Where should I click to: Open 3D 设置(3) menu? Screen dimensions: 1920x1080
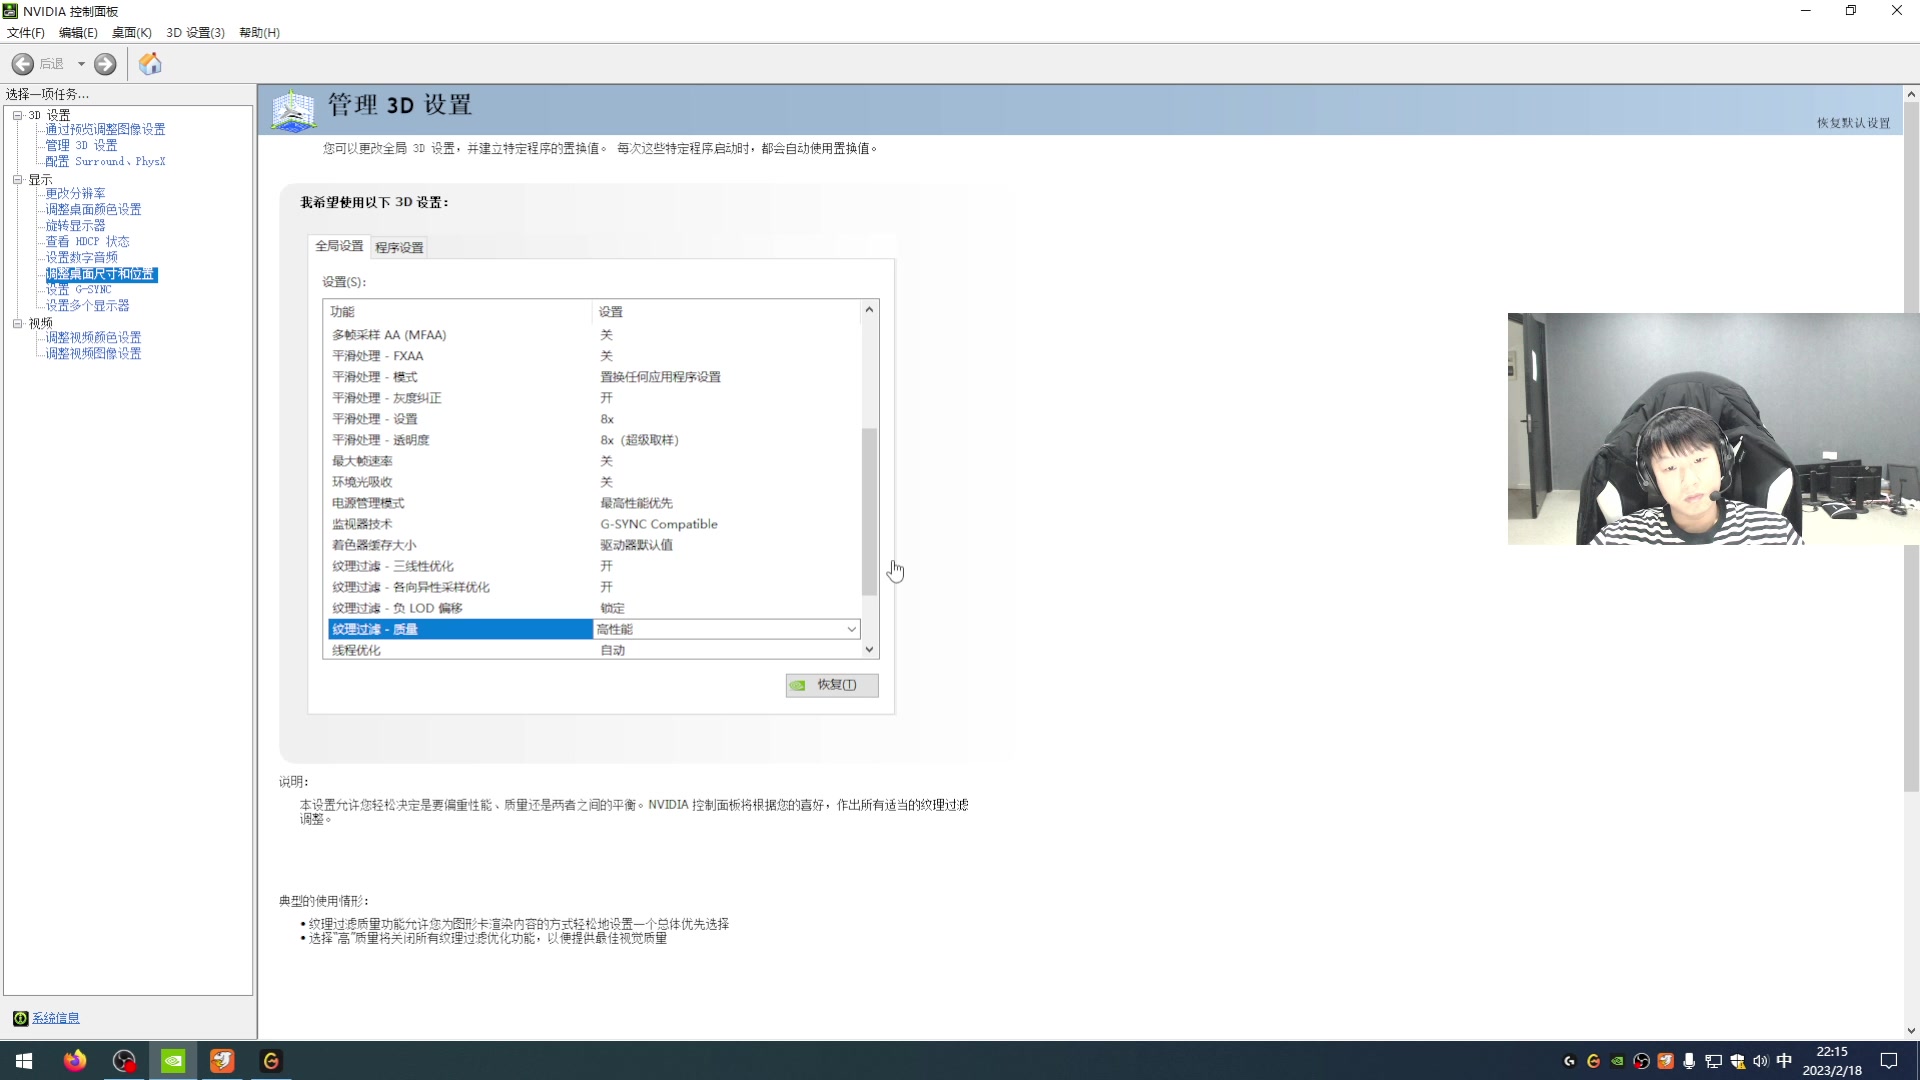(195, 33)
